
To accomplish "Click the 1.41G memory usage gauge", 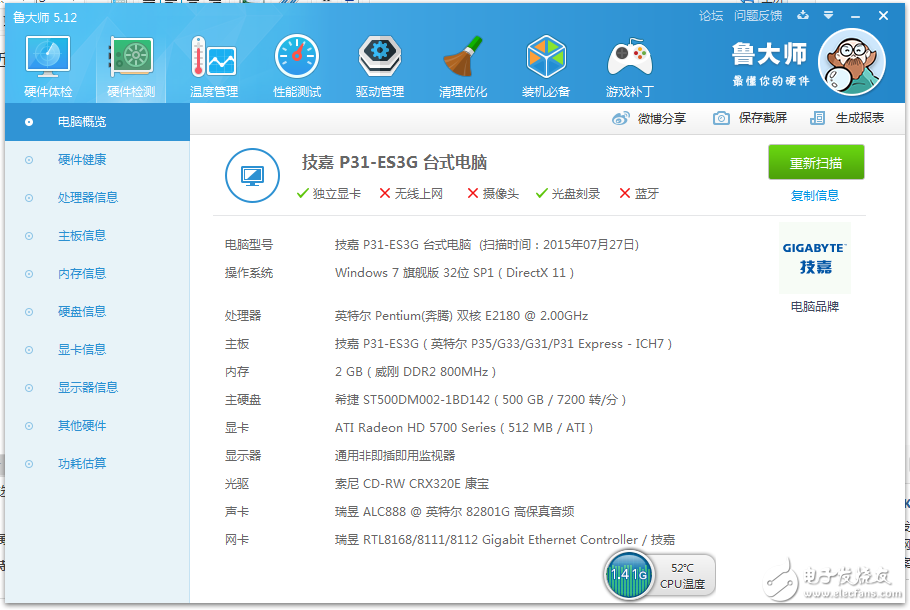I will (x=629, y=575).
